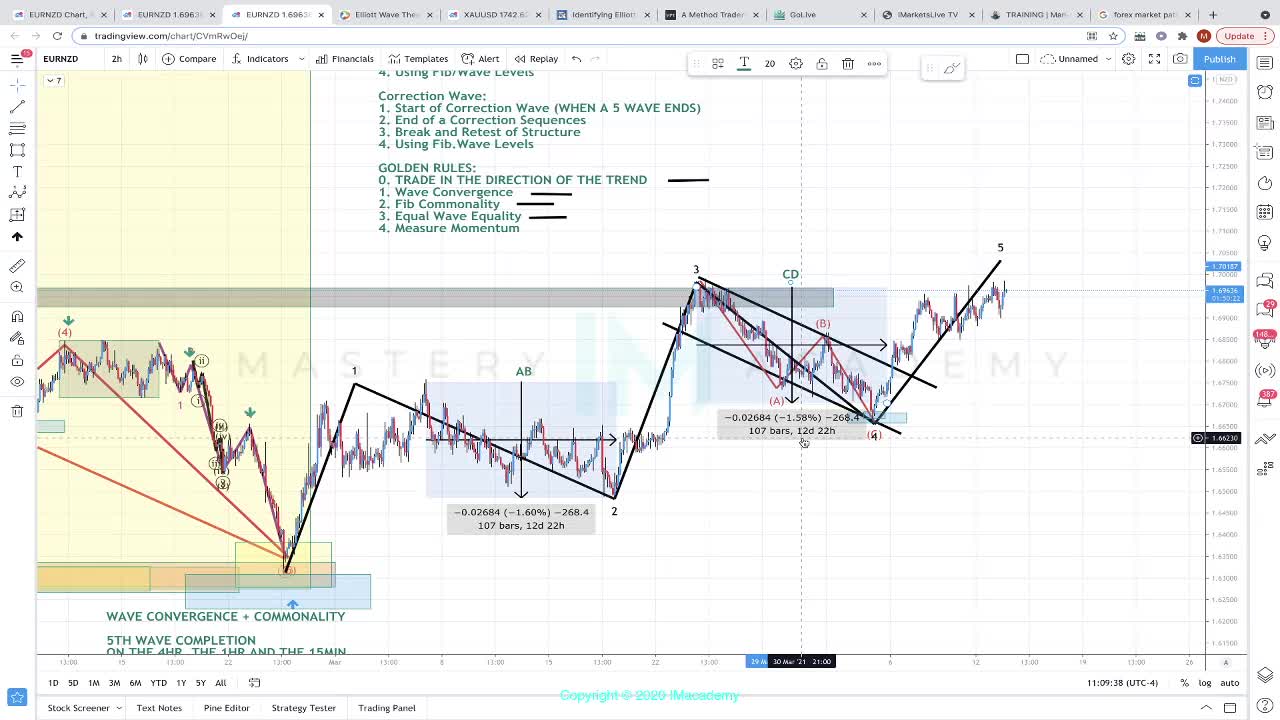Open the Financials menu

pyautogui.click(x=344, y=59)
